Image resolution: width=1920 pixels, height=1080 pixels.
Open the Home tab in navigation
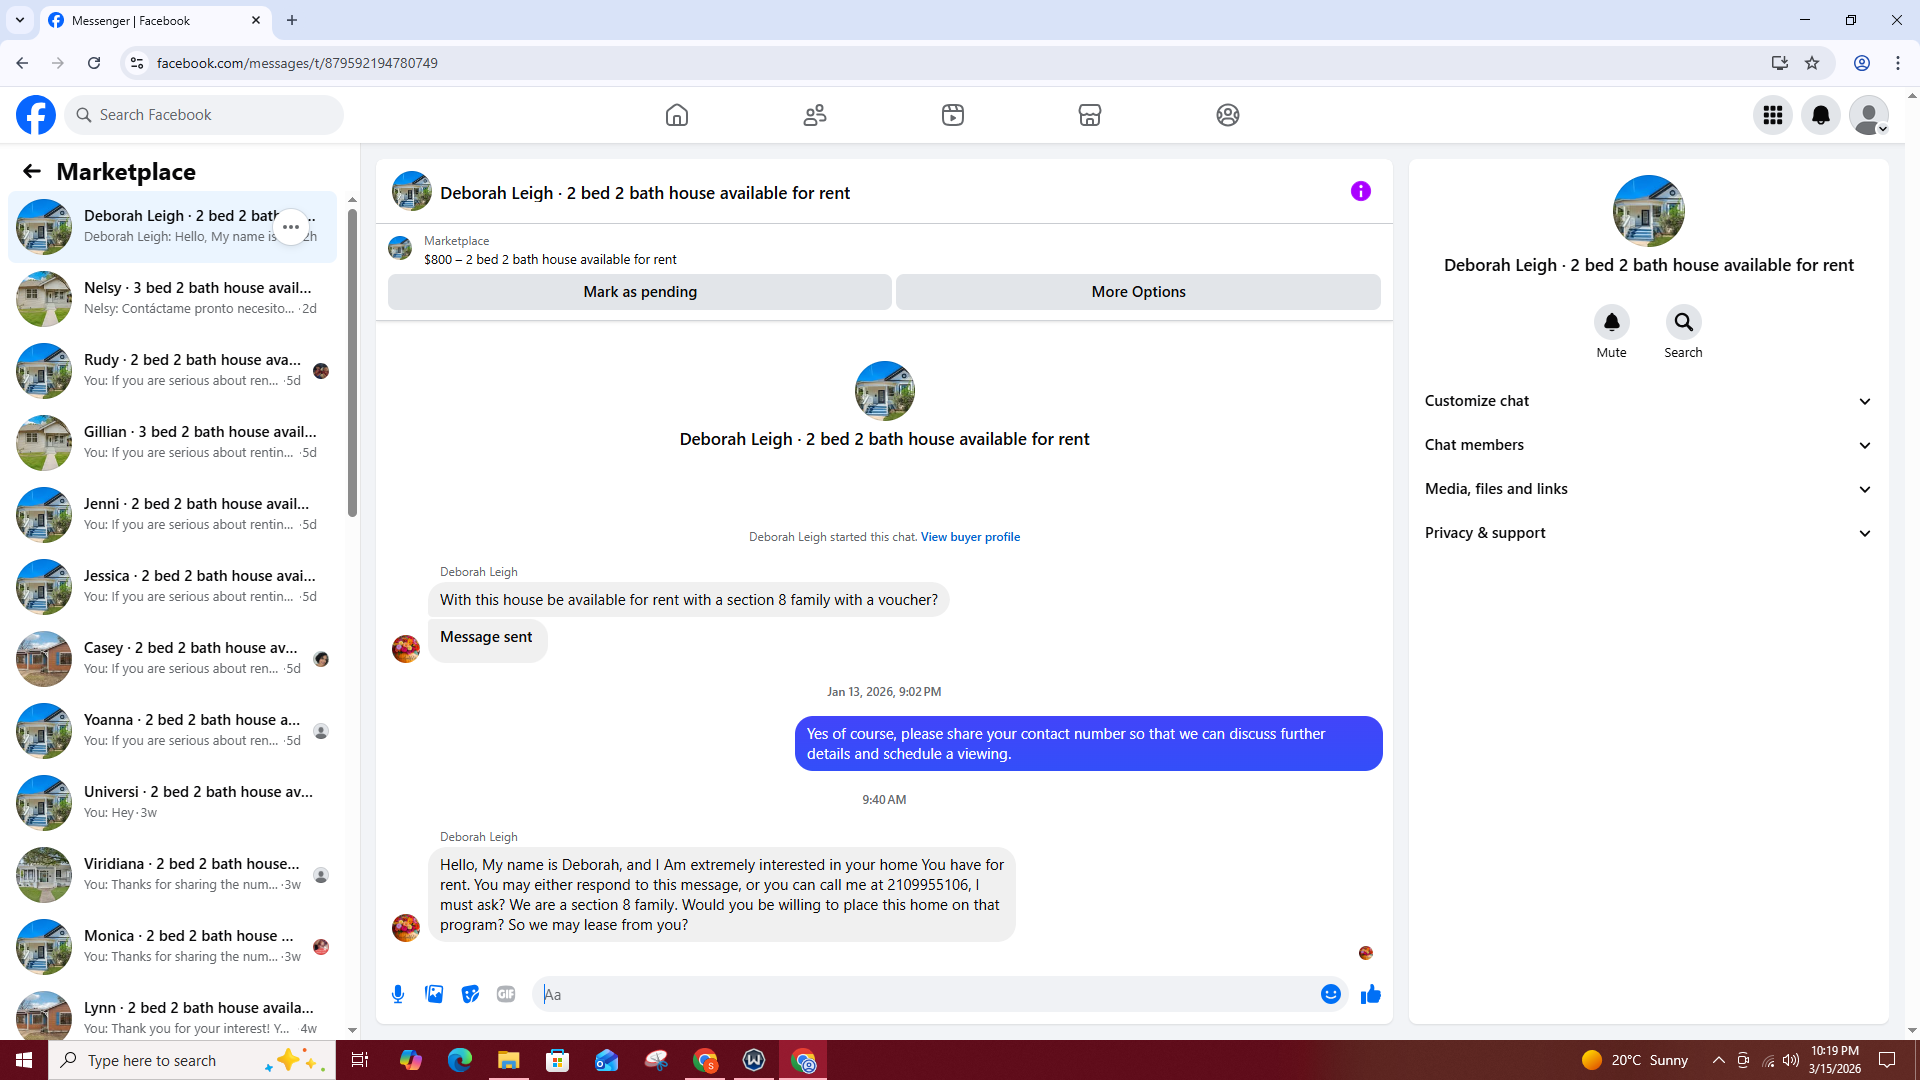(677, 115)
